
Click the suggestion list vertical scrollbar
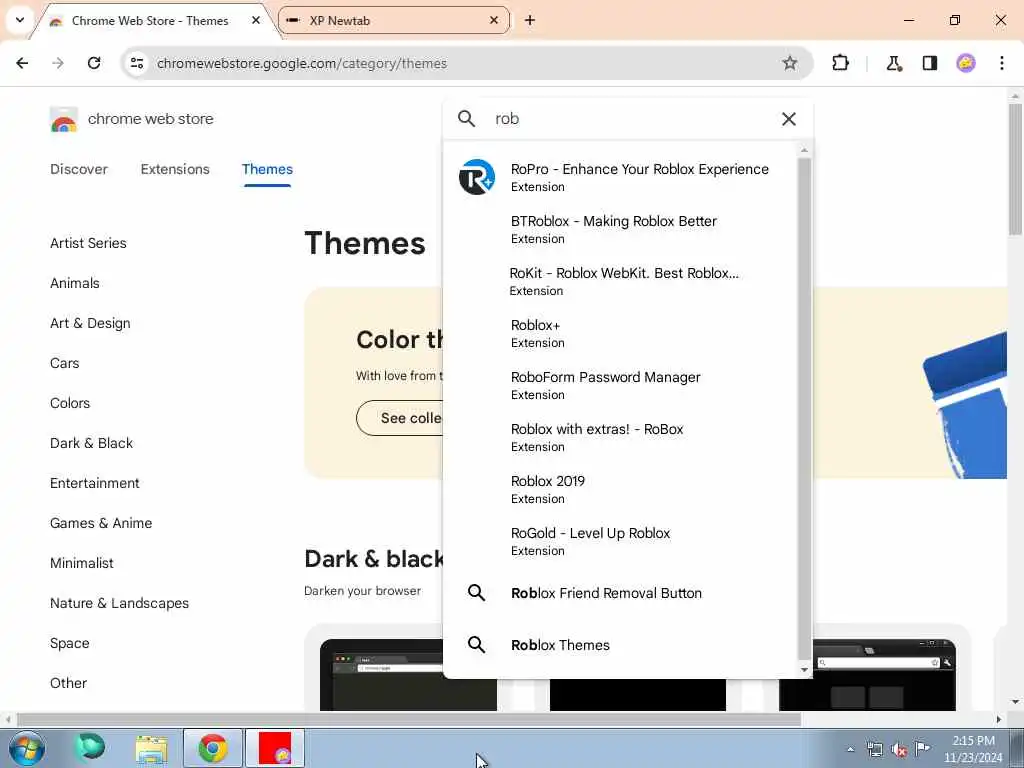pos(804,409)
